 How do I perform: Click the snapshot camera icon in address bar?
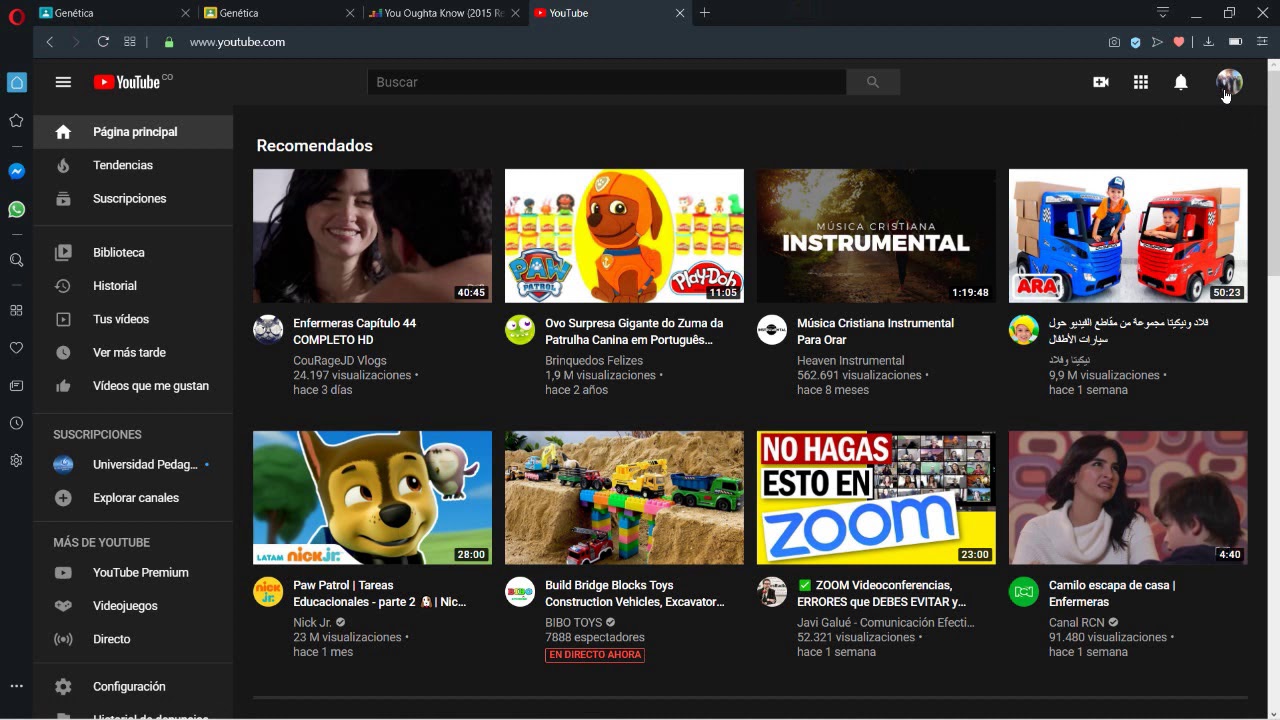click(1114, 42)
